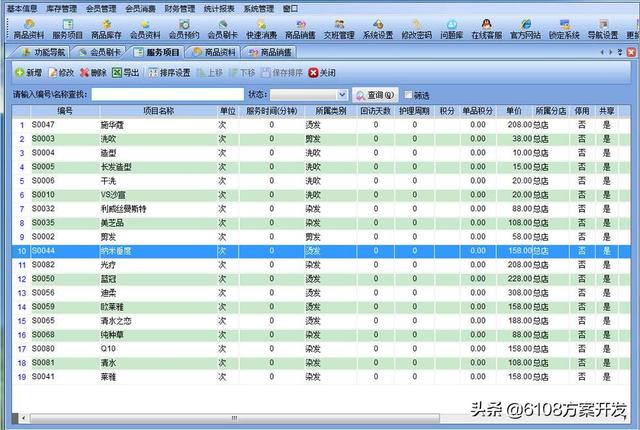Click 修改 to edit selected item
This screenshot has width=640, height=430.
point(61,73)
